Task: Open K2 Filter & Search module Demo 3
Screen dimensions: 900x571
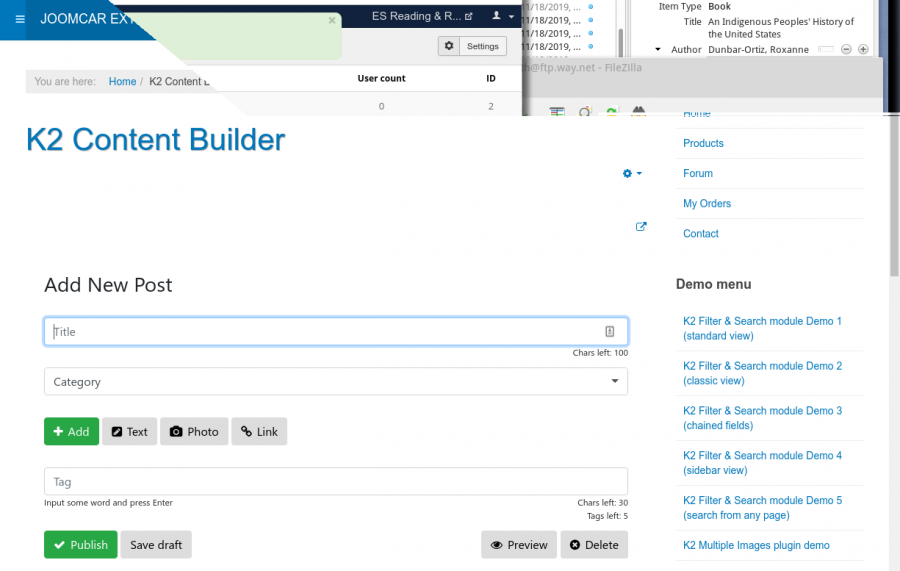Action: (762, 418)
